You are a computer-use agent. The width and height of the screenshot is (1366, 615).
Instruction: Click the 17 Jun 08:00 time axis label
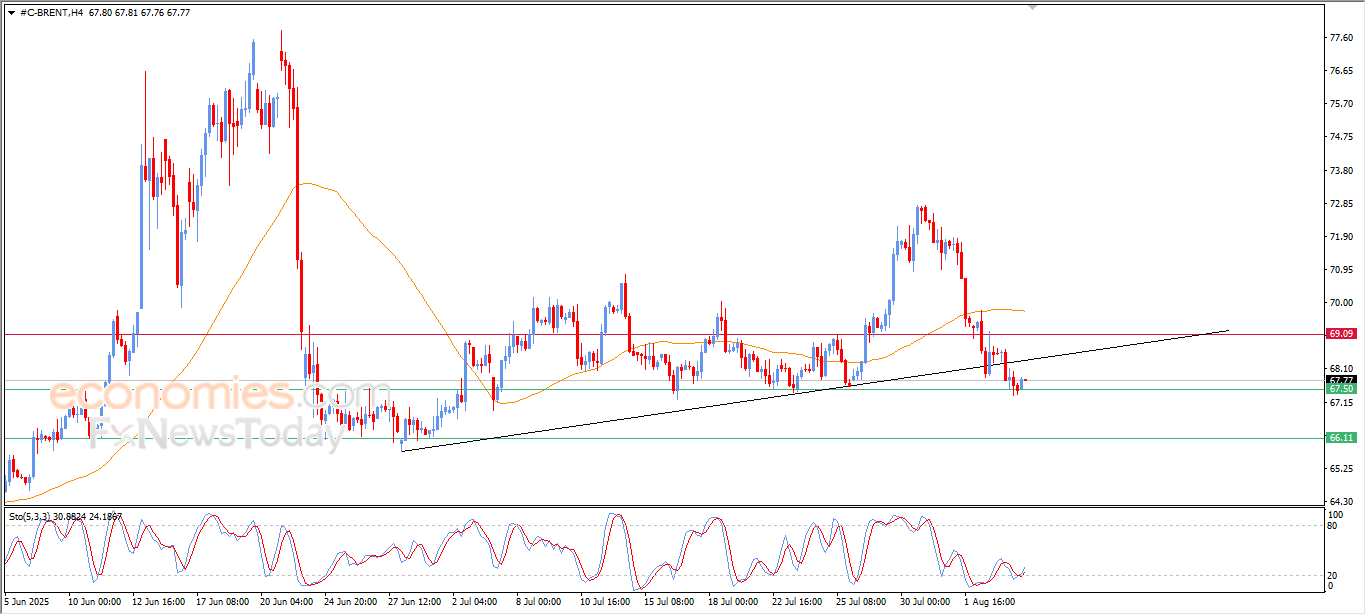(x=222, y=602)
